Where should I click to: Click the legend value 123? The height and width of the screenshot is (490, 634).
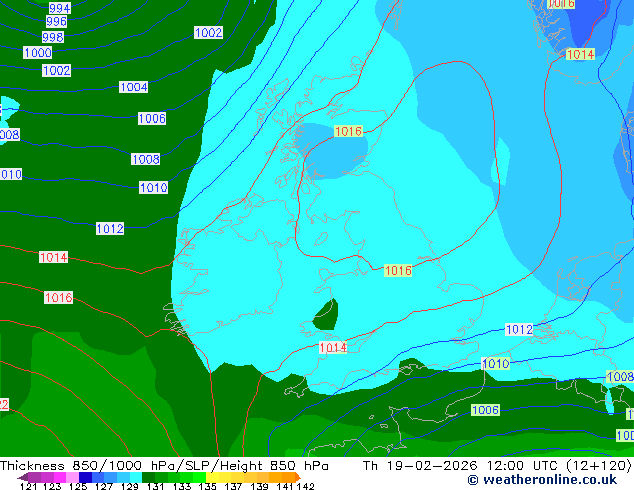pyautogui.click(x=53, y=486)
